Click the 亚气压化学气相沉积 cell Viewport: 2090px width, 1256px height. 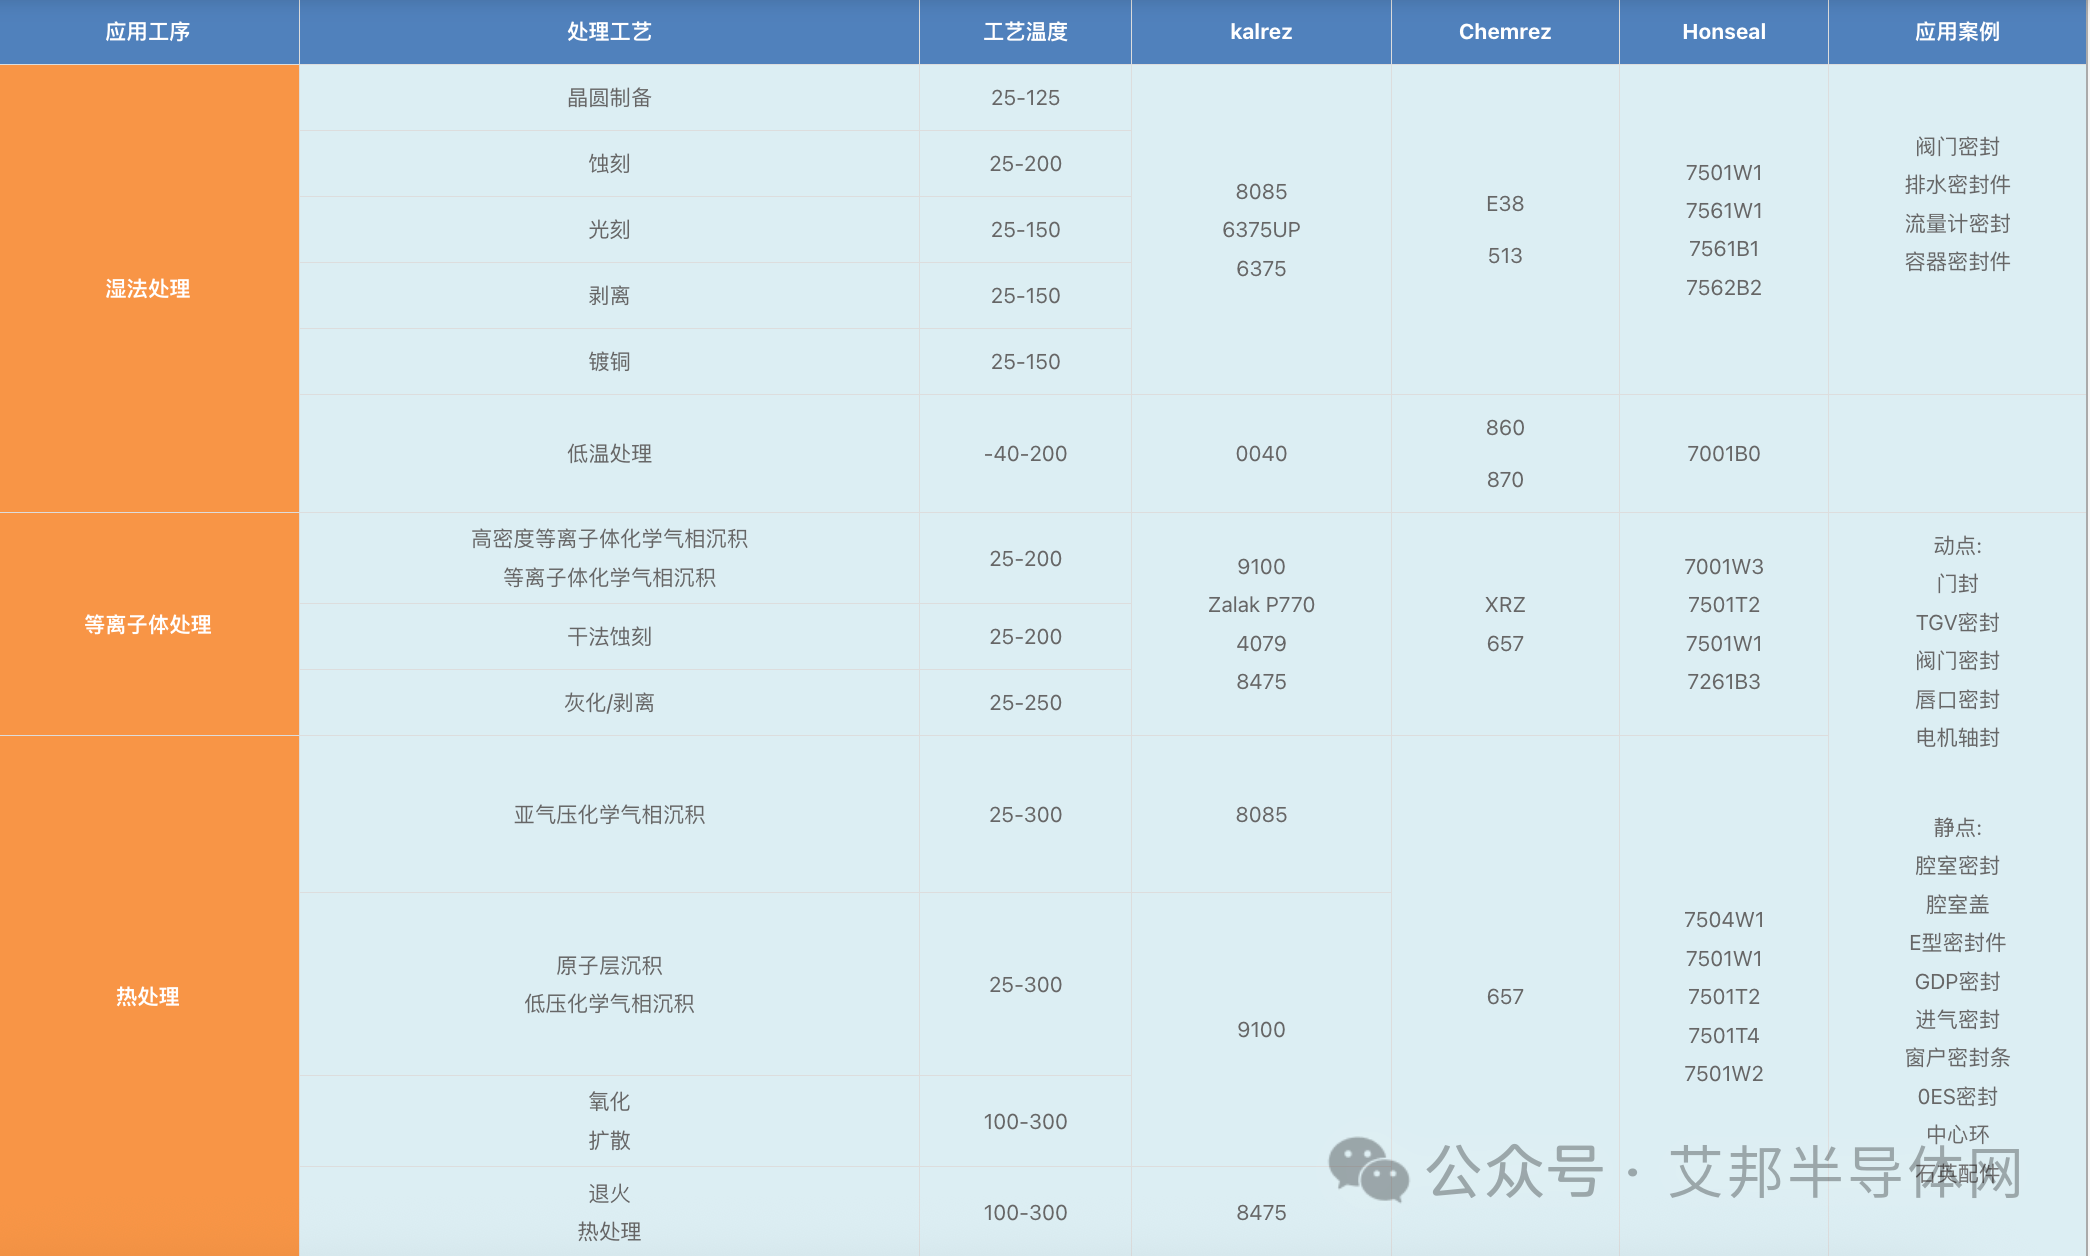pyautogui.click(x=609, y=815)
